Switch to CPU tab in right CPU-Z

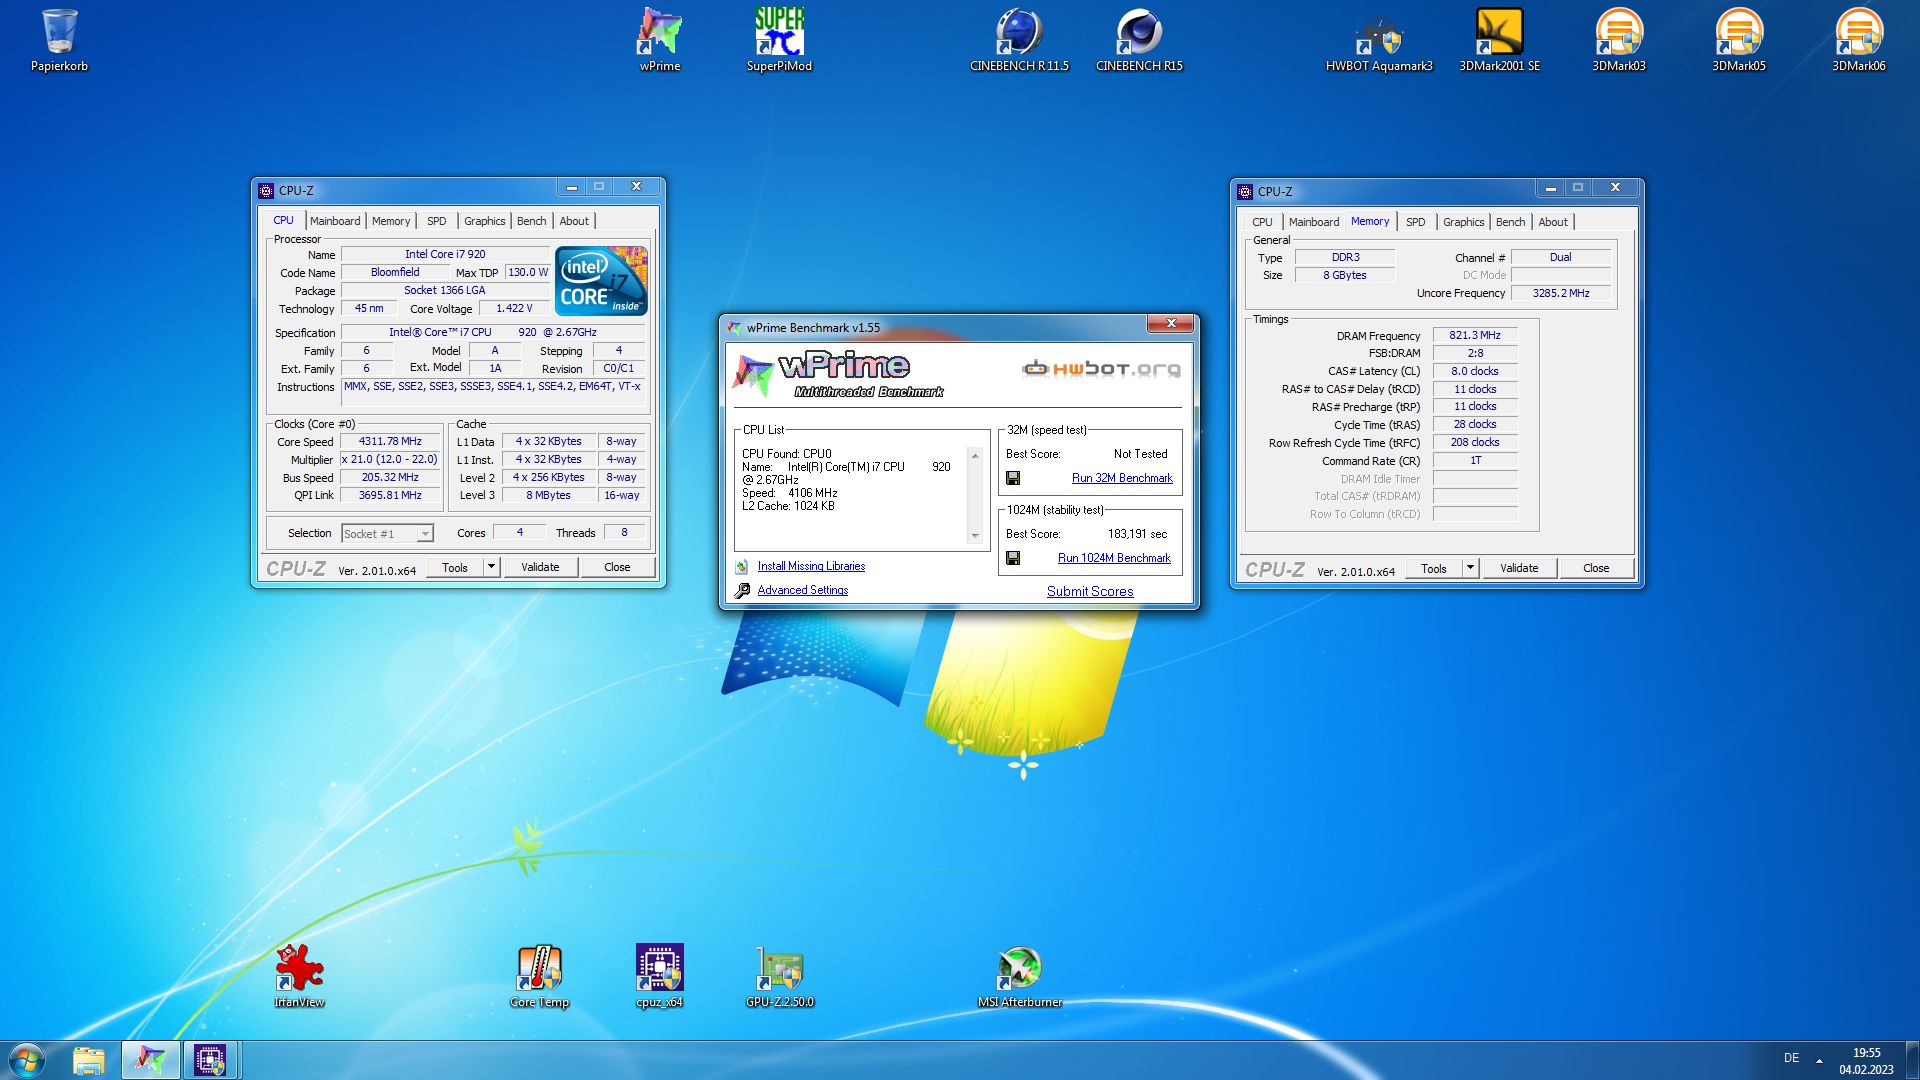1262,222
